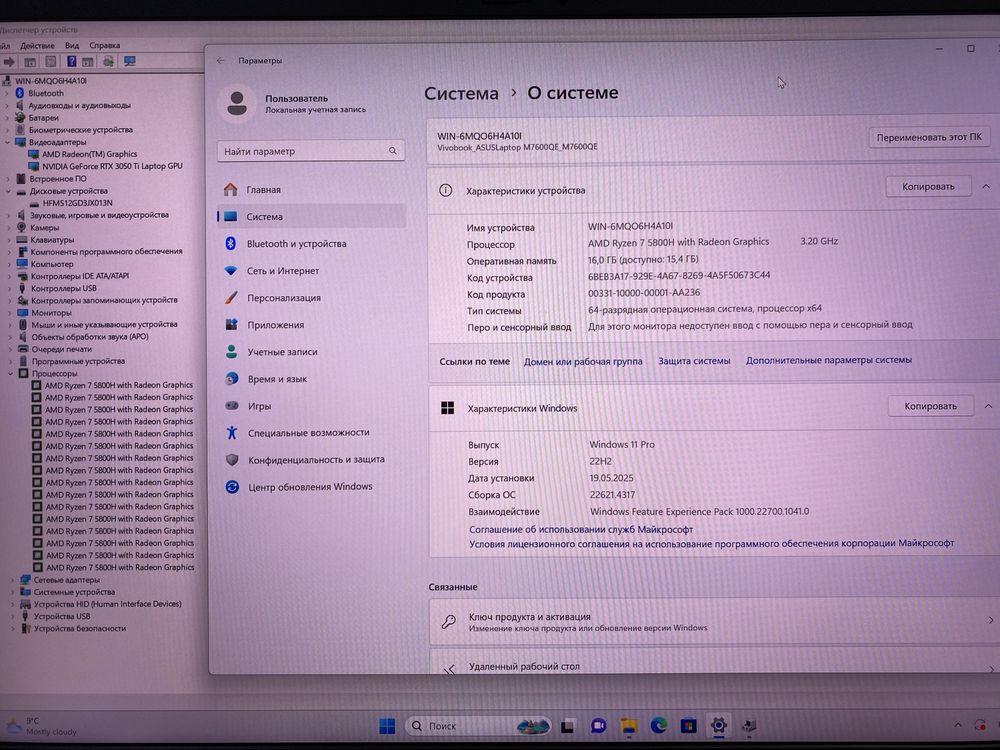This screenshot has width=1000, height=750.
Task: Open the purple chat app on taskbar
Action: pos(598,726)
